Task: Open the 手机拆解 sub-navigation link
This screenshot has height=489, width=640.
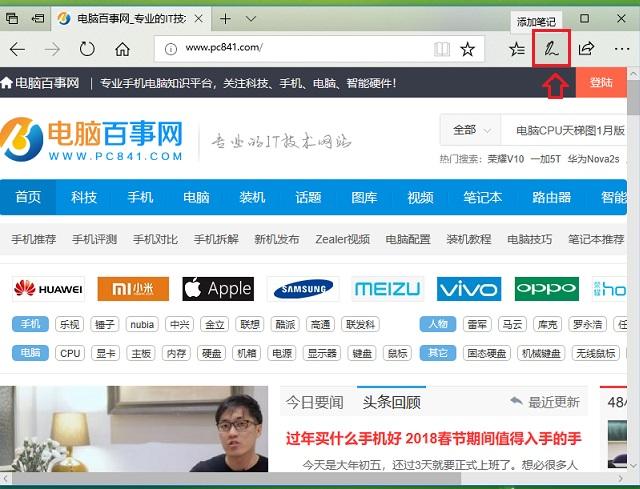Action: [x=216, y=239]
